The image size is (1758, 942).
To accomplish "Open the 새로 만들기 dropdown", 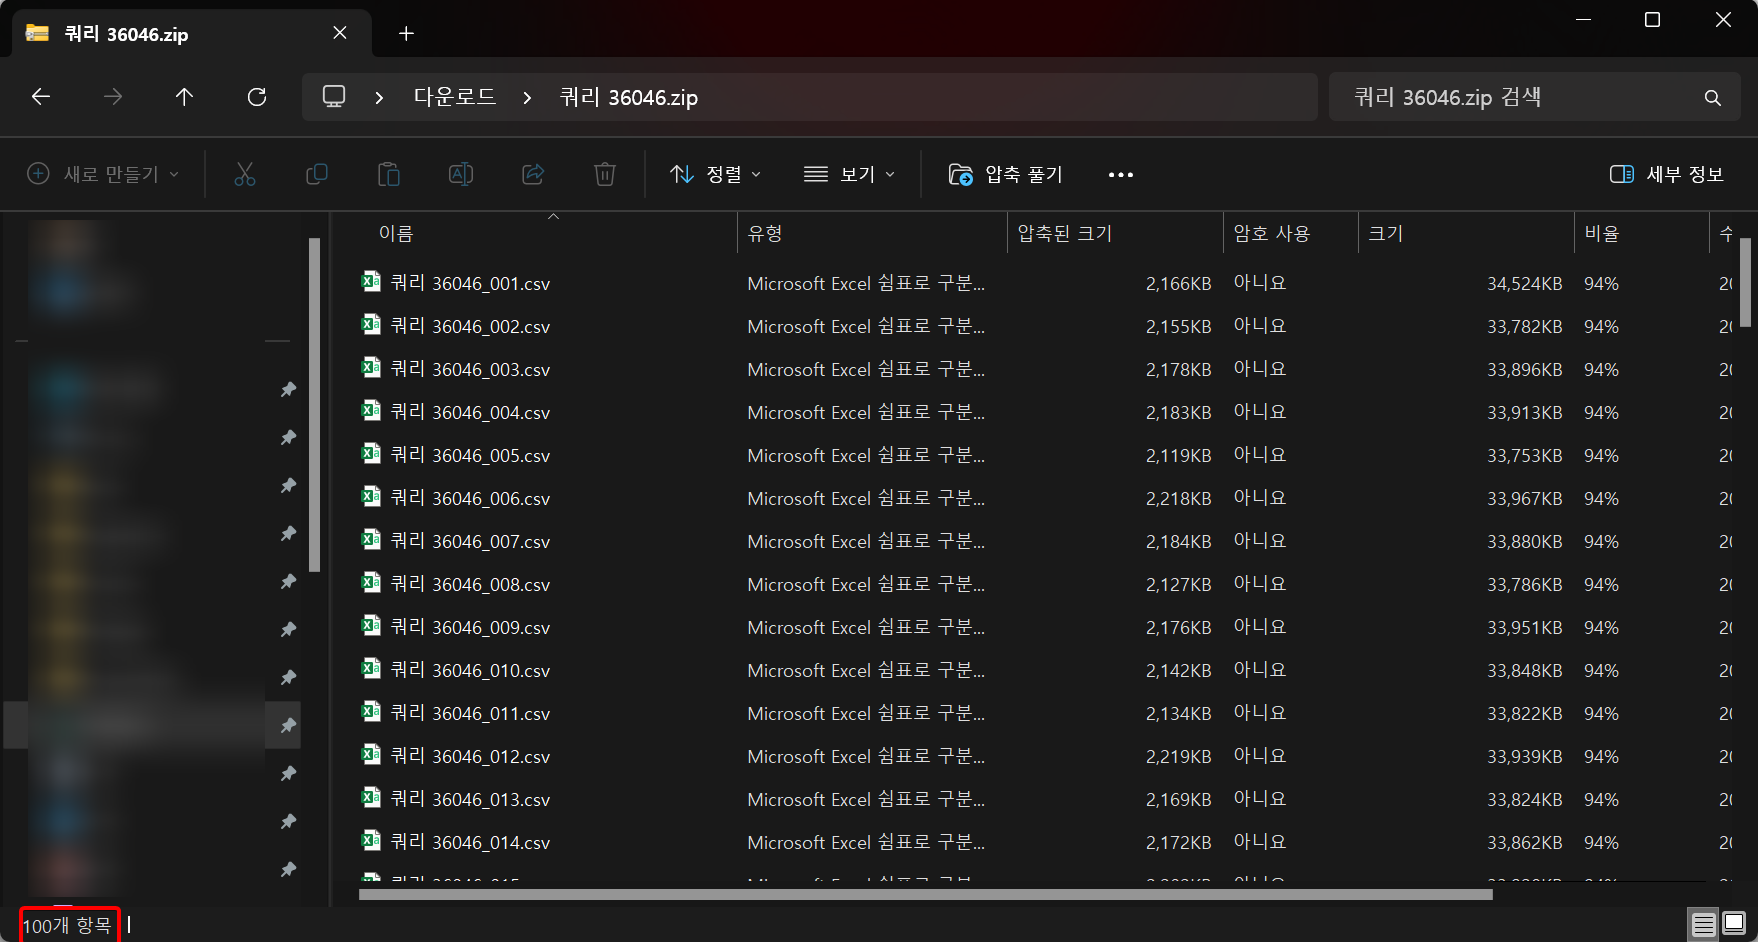I will point(103,174).
